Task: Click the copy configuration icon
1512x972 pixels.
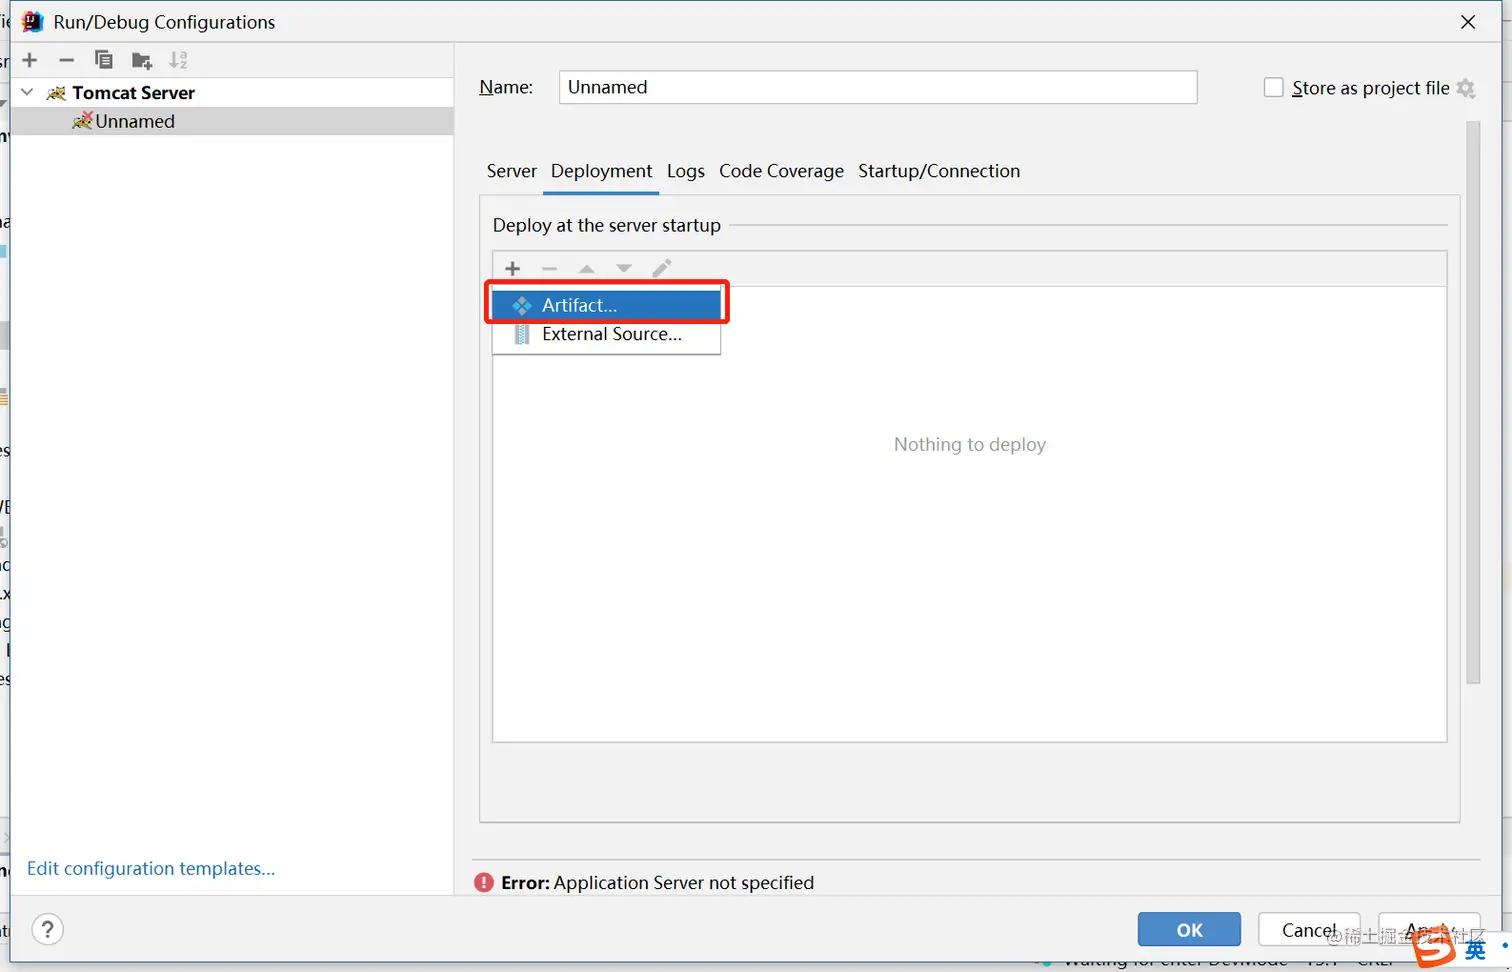Action: pyautogui.click(x=103, y=60)
